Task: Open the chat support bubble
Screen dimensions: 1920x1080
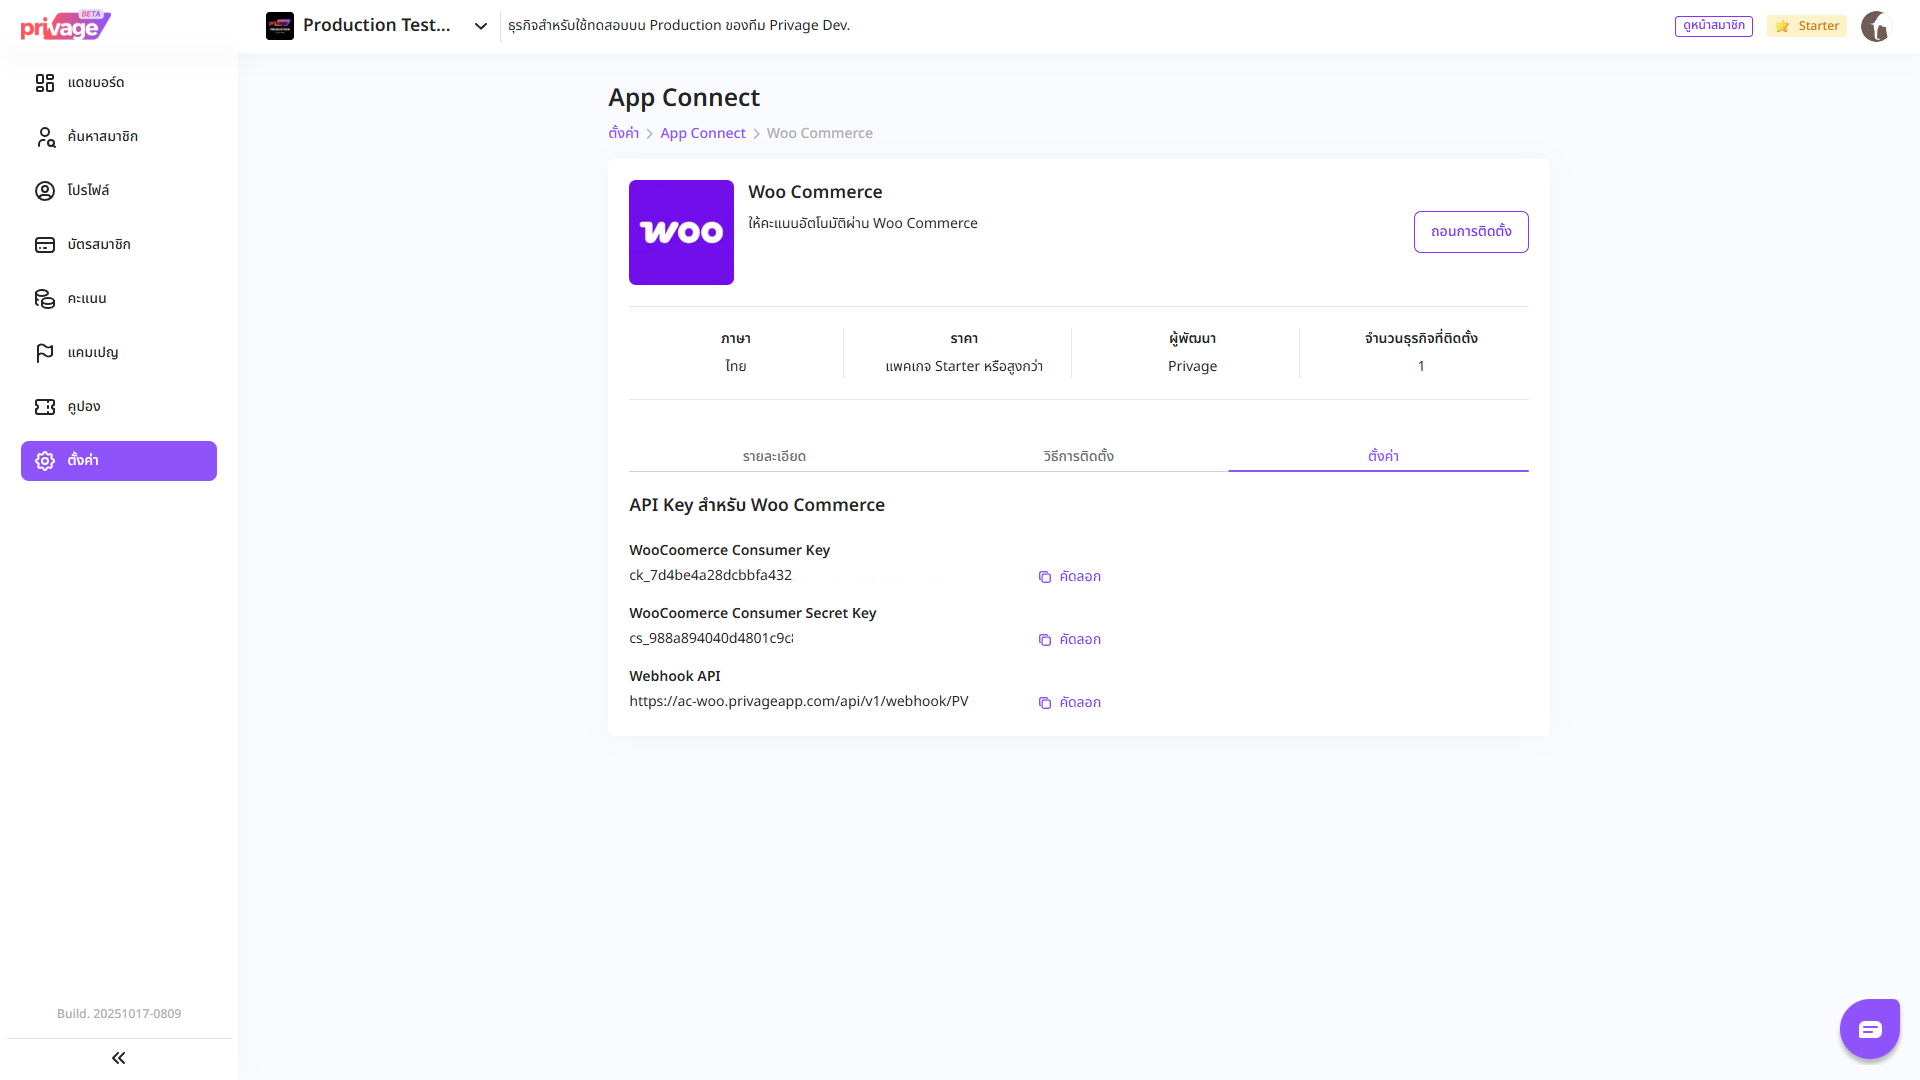Action: point(1869,1029)
